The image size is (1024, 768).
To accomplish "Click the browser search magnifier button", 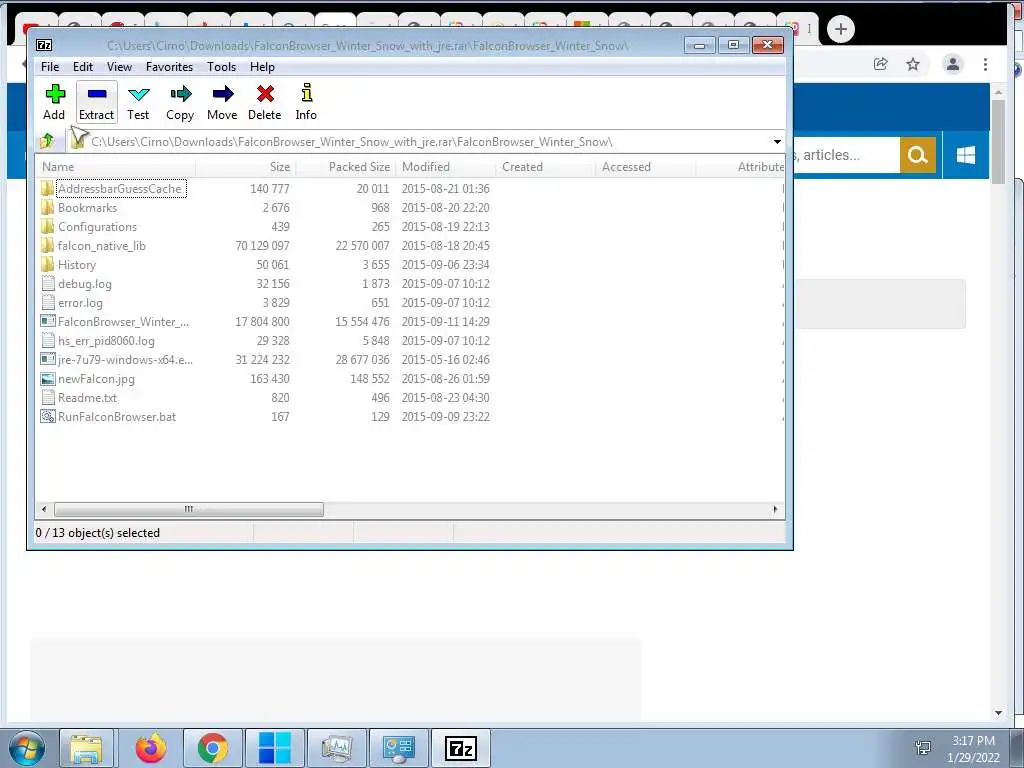I will tap(918, 155).
